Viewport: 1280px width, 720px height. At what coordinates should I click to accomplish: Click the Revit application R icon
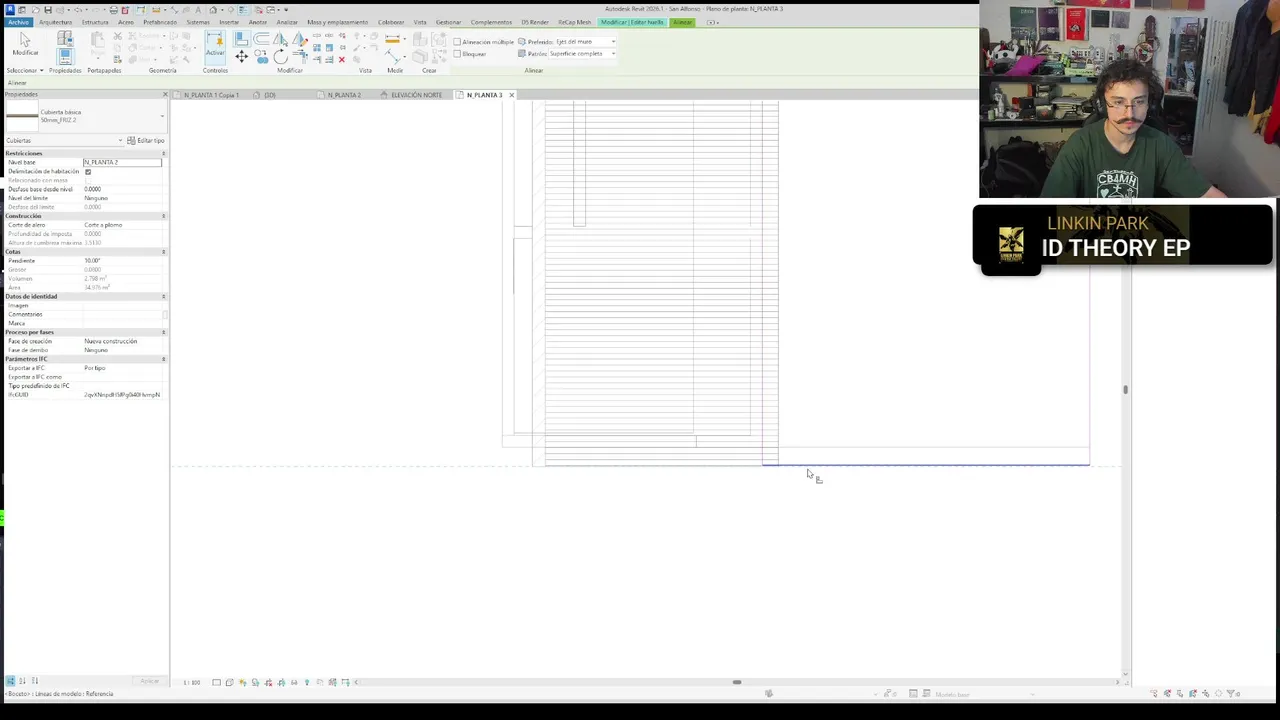coord(10,10)
